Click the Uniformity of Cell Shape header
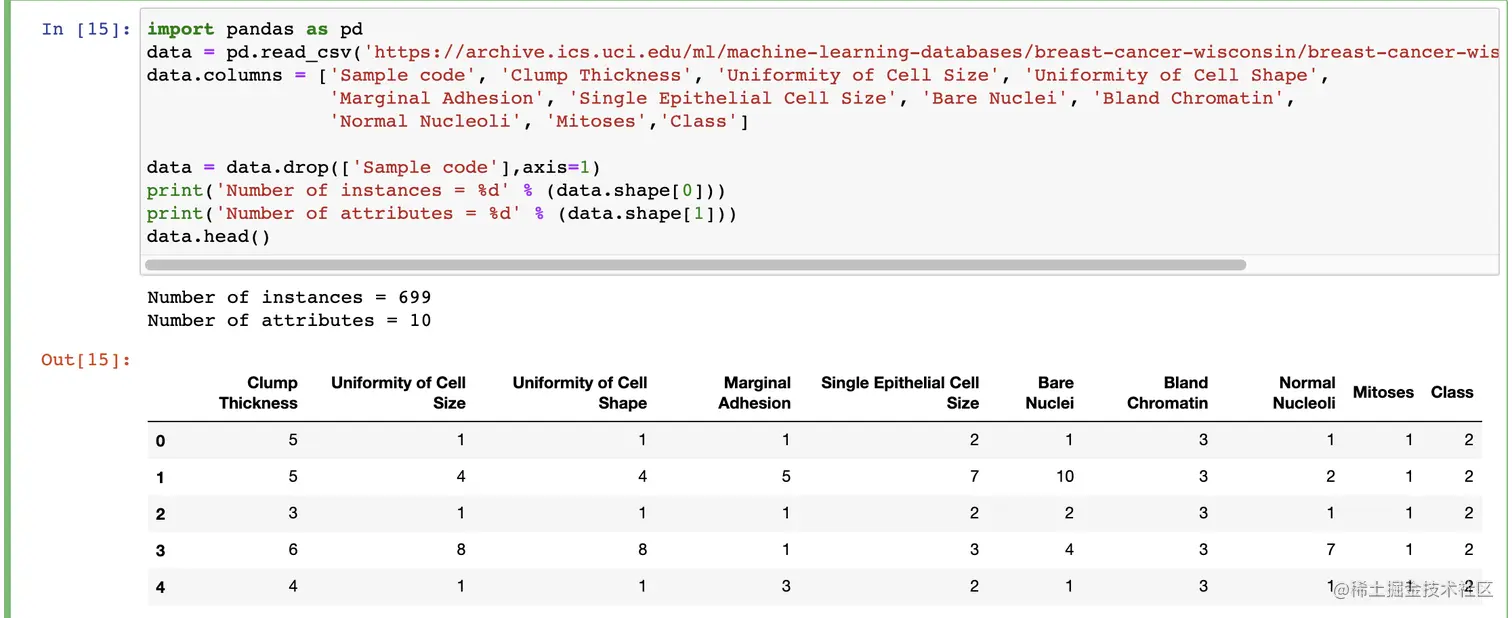 point(580,393)
